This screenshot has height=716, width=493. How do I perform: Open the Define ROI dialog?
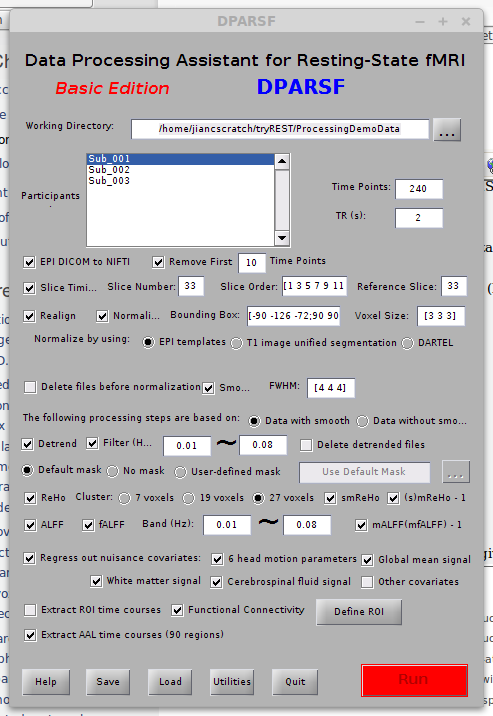359,612
